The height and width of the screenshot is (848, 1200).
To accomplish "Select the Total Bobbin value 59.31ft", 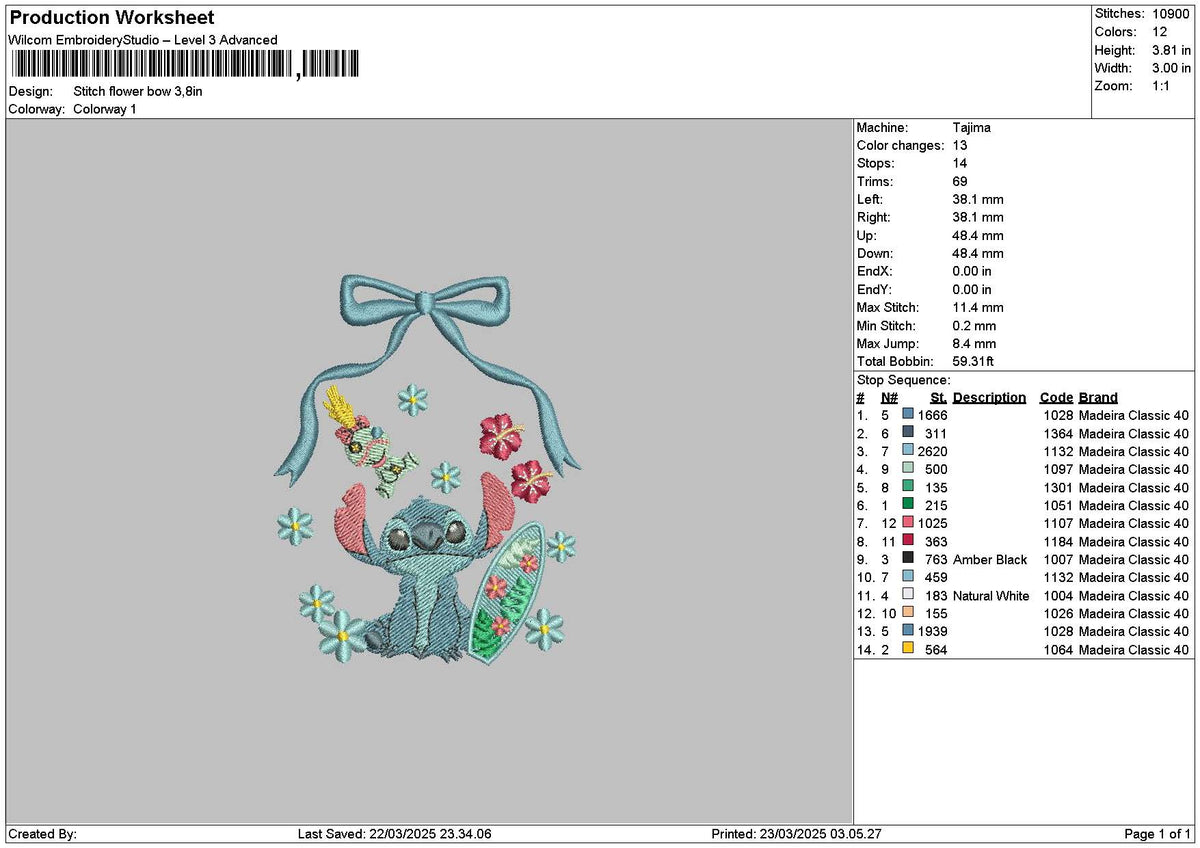I will (x=974, y=362).
